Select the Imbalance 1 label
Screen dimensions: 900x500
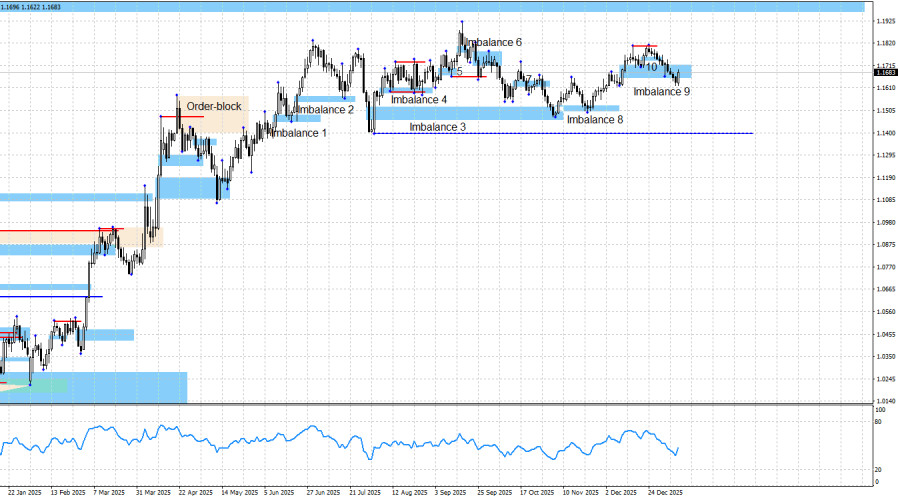coord(299,133)
